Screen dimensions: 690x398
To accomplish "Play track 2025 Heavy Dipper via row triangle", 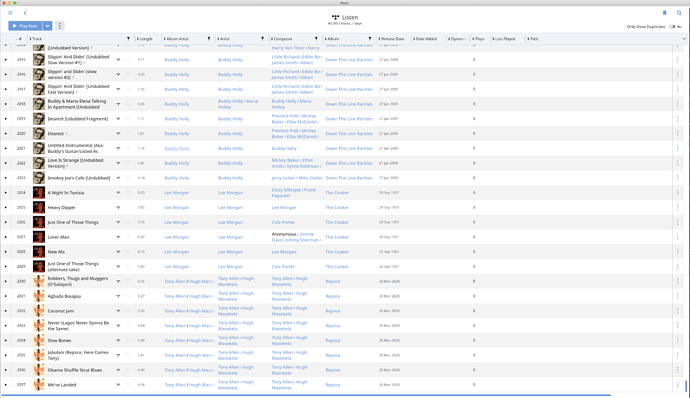I will click(x=6, y=207).
